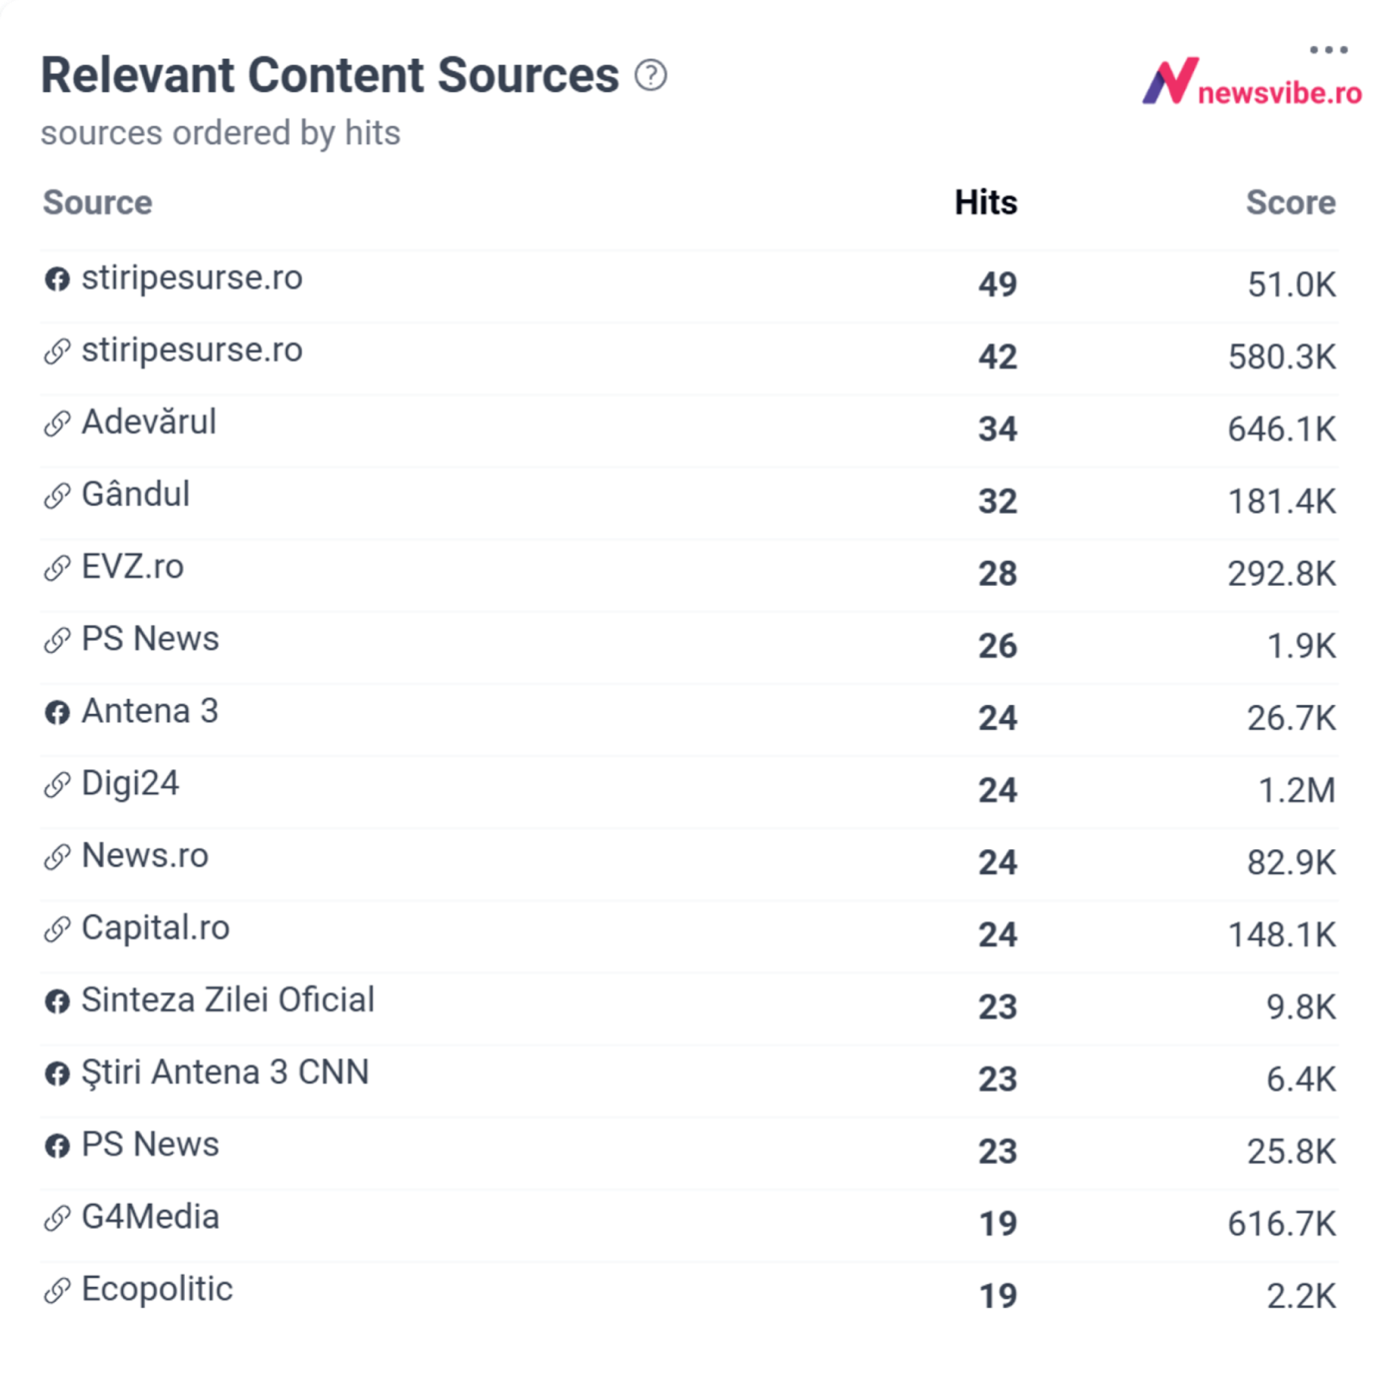Click the link icon next to Adevărul
Screen dimensions: 1384x1375
coord(57,424)
